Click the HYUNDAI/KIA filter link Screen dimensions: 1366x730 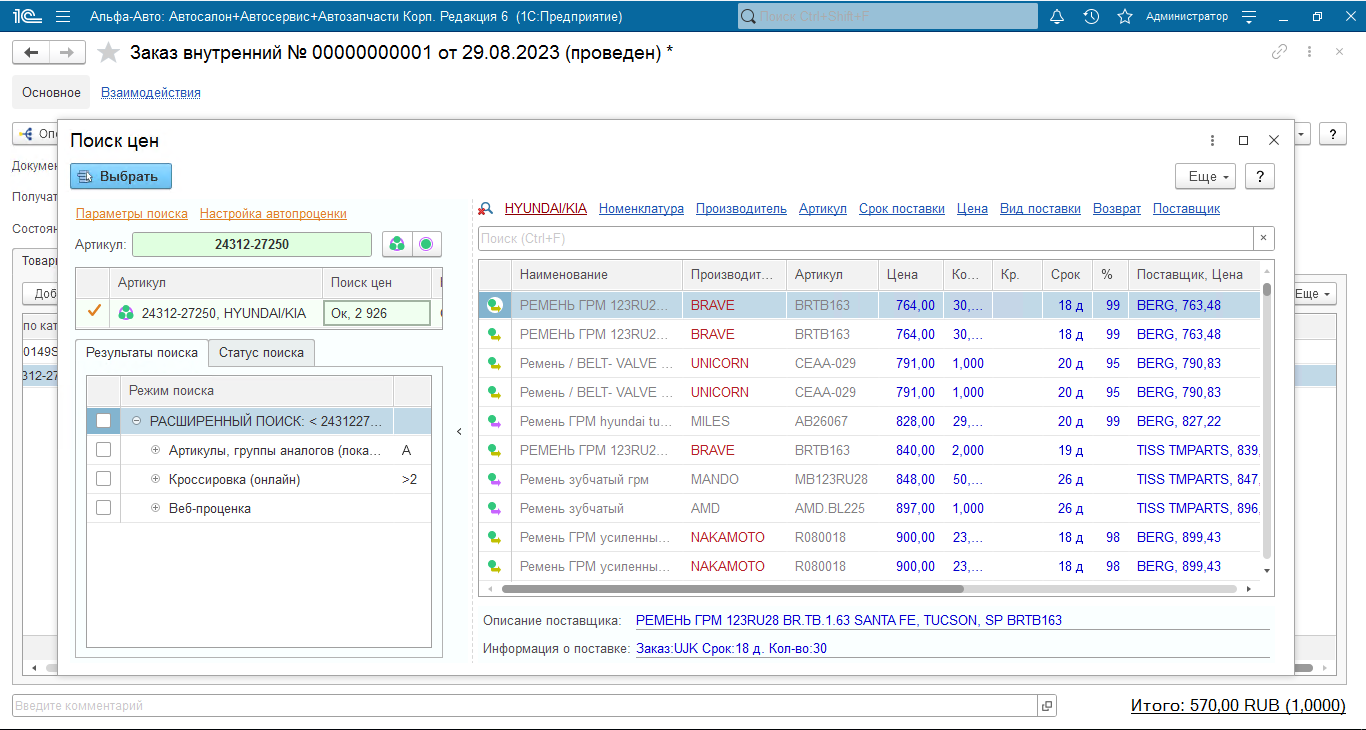click(x=546, y=209)
